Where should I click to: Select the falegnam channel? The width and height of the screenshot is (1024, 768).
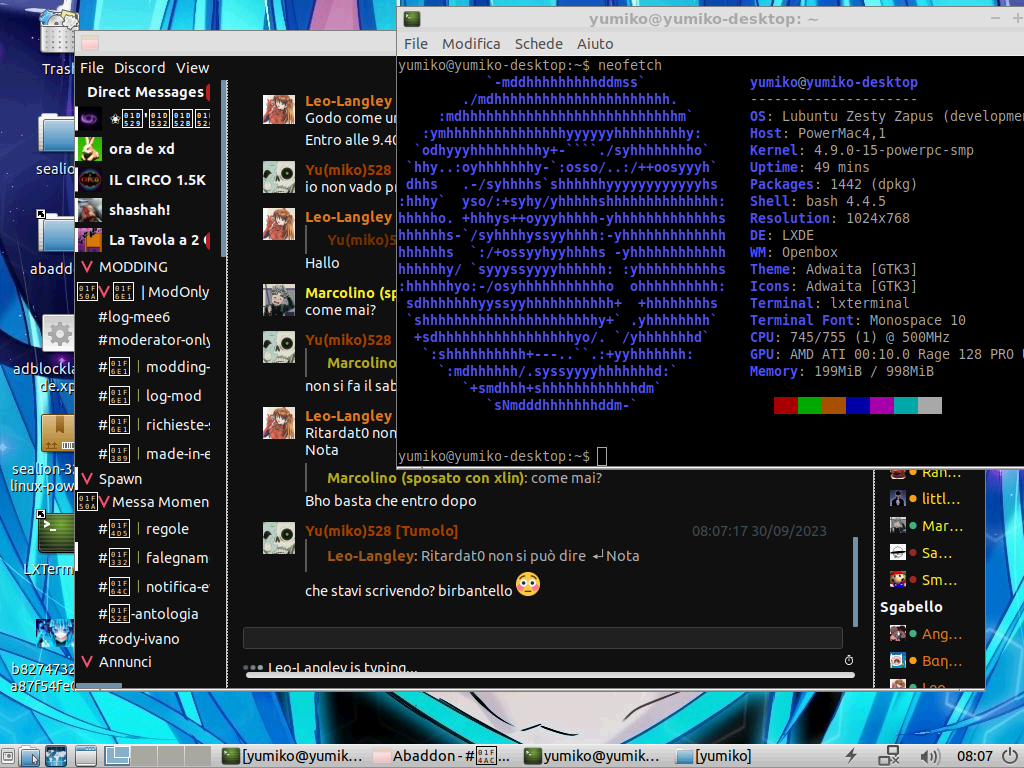pyautogui.click(x=153, y=558)
